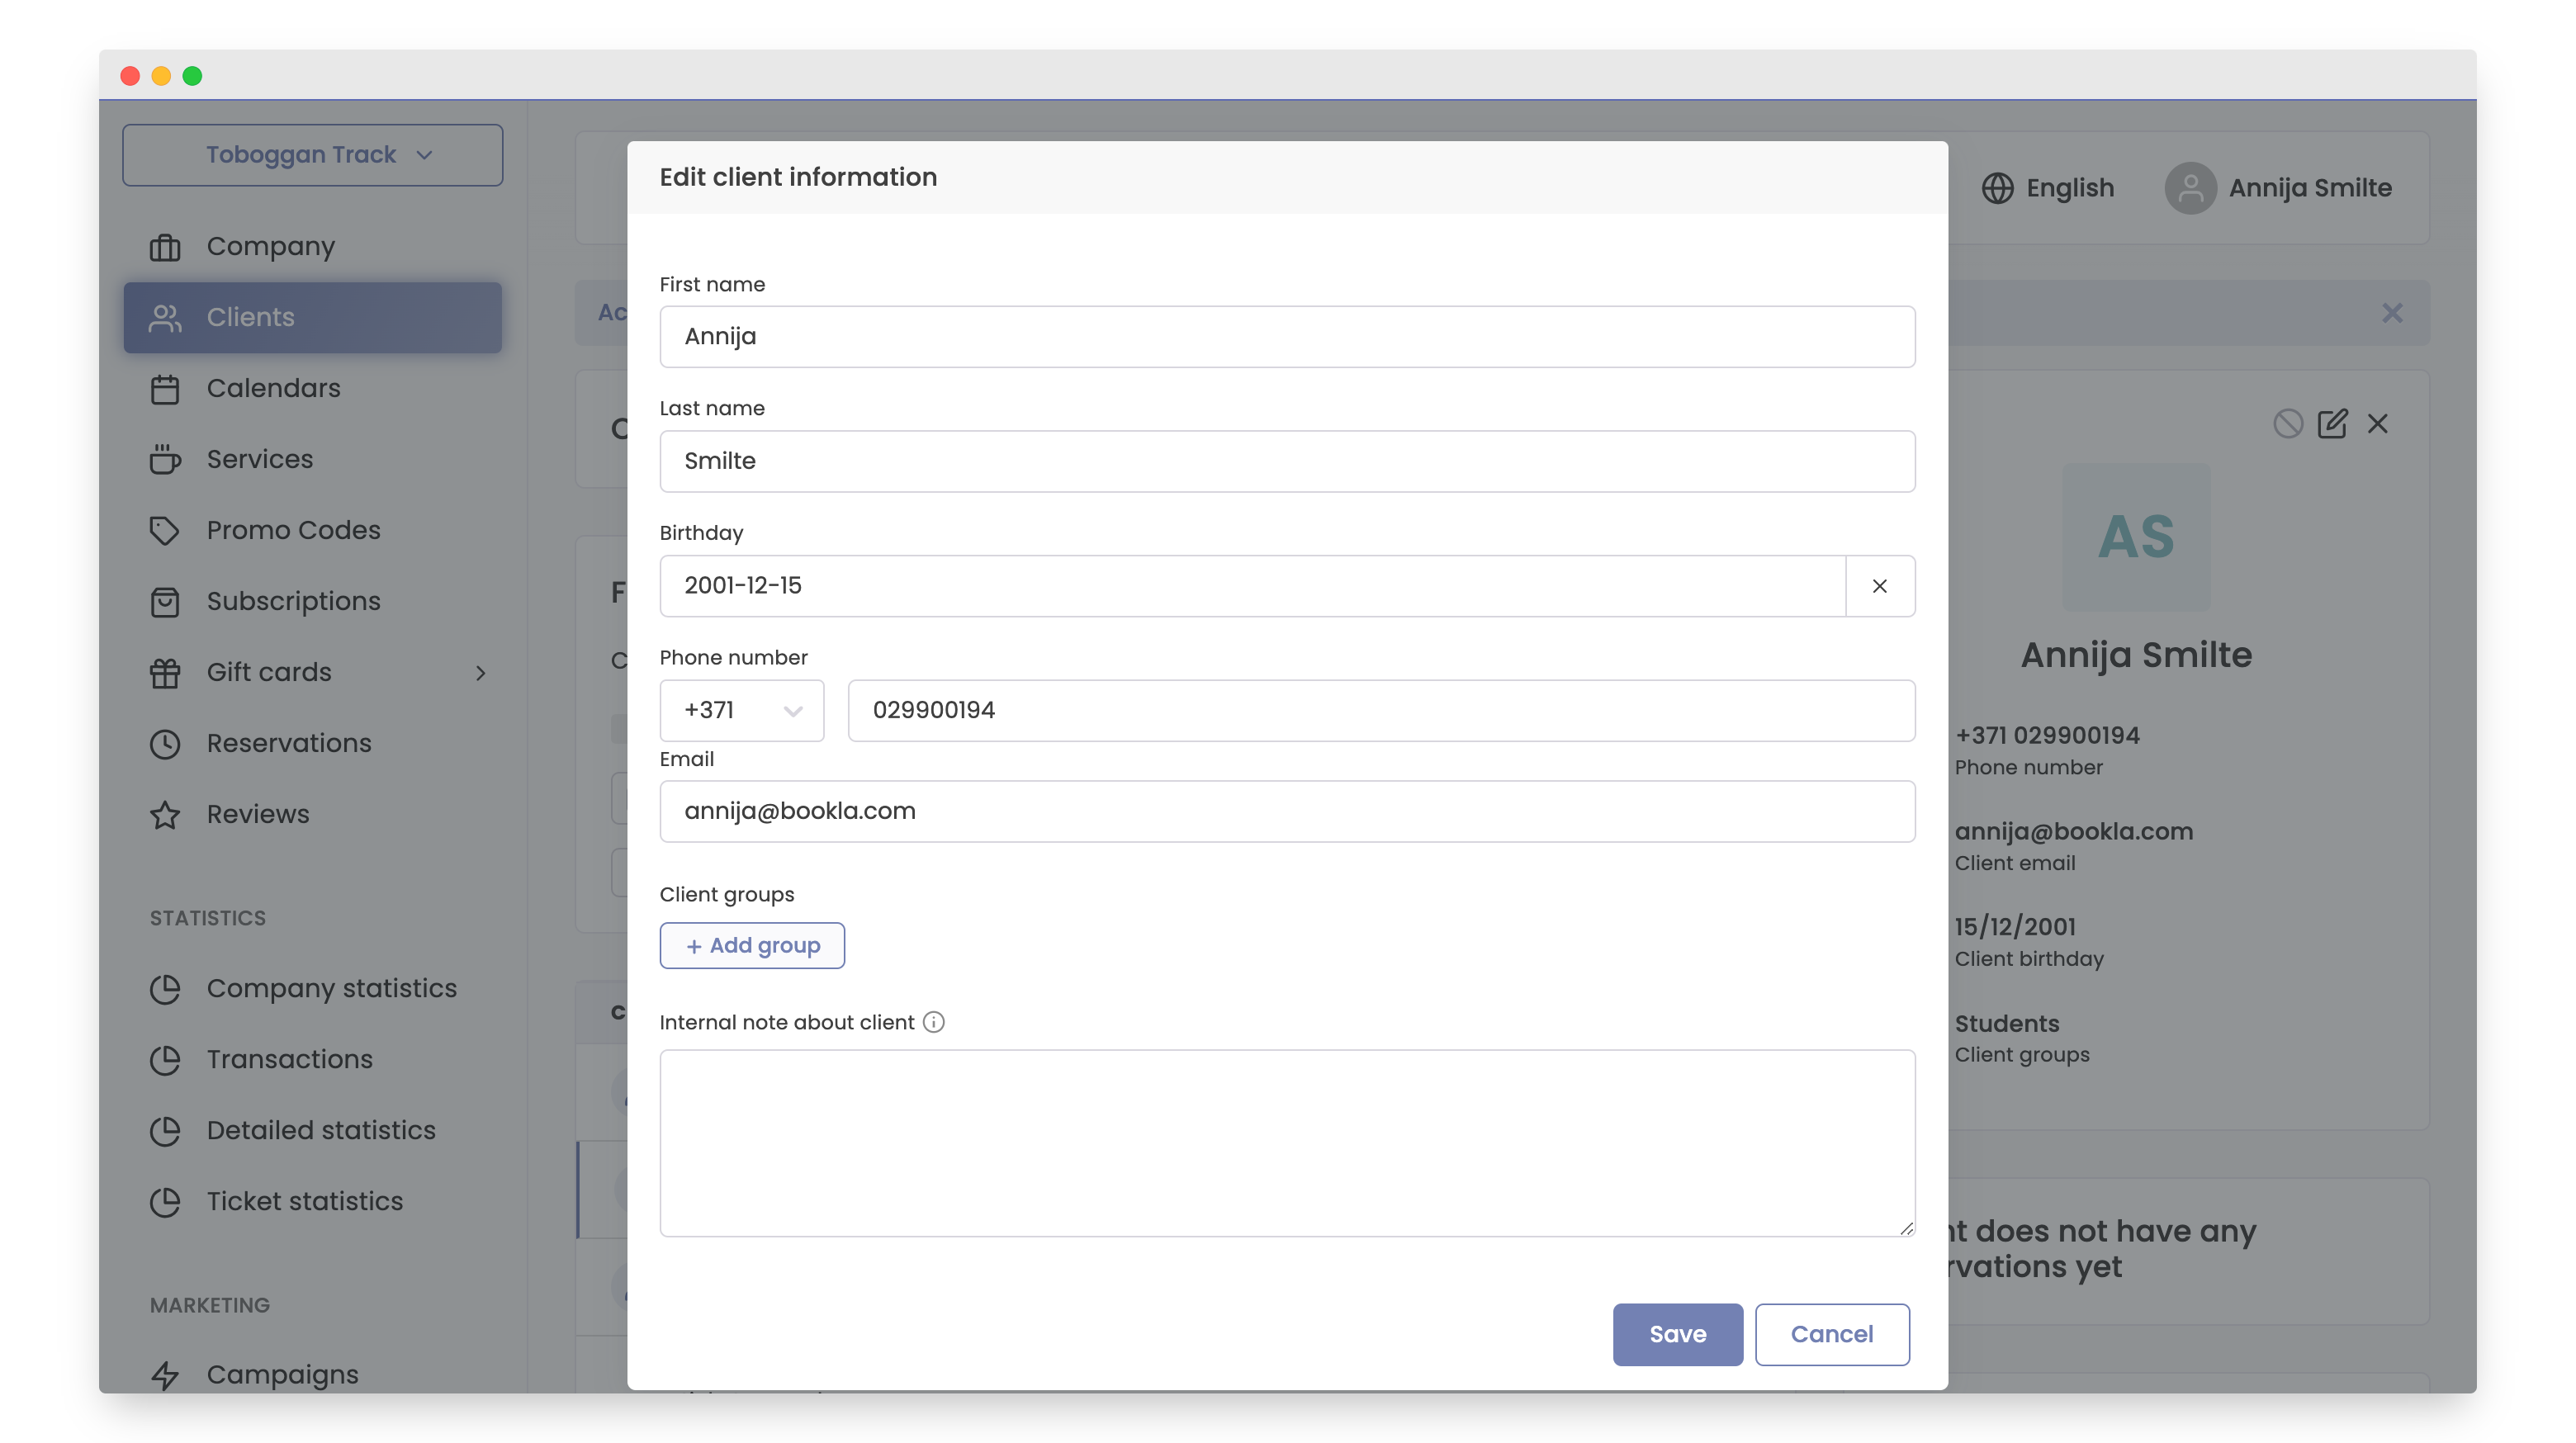Click the info icon beside Internal note
Viewport: 2576px width, 1443px height.
tap(933, 1022)
